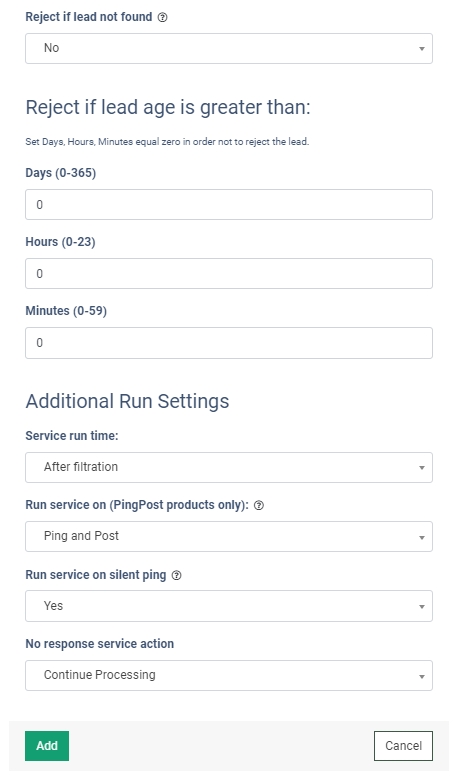Viewport: 459px width, 778px height.
Task: Click help icon beside Run service on silent ping
Action: pos(176,576)
